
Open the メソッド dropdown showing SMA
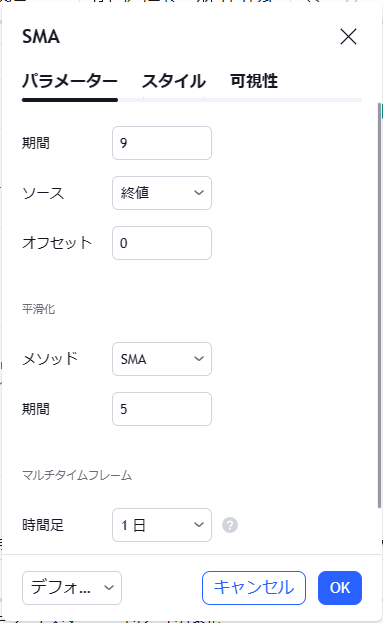tap(162, 359)
